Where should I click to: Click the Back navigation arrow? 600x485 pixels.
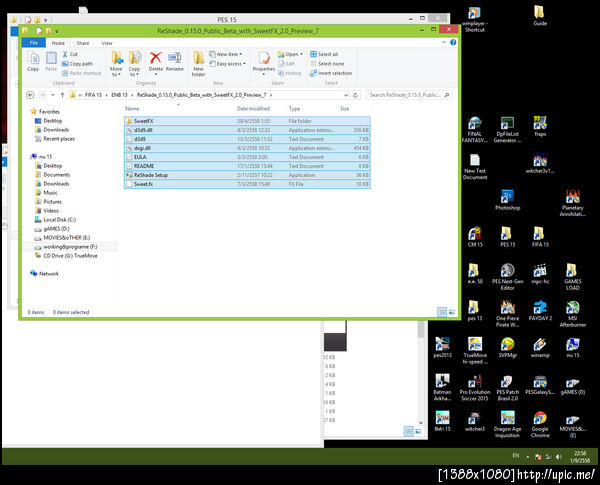tap(30, 95)
